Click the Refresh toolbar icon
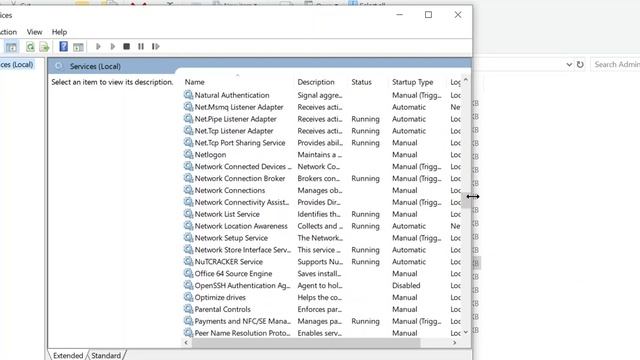Screen dimensions: 640x360 30,47
